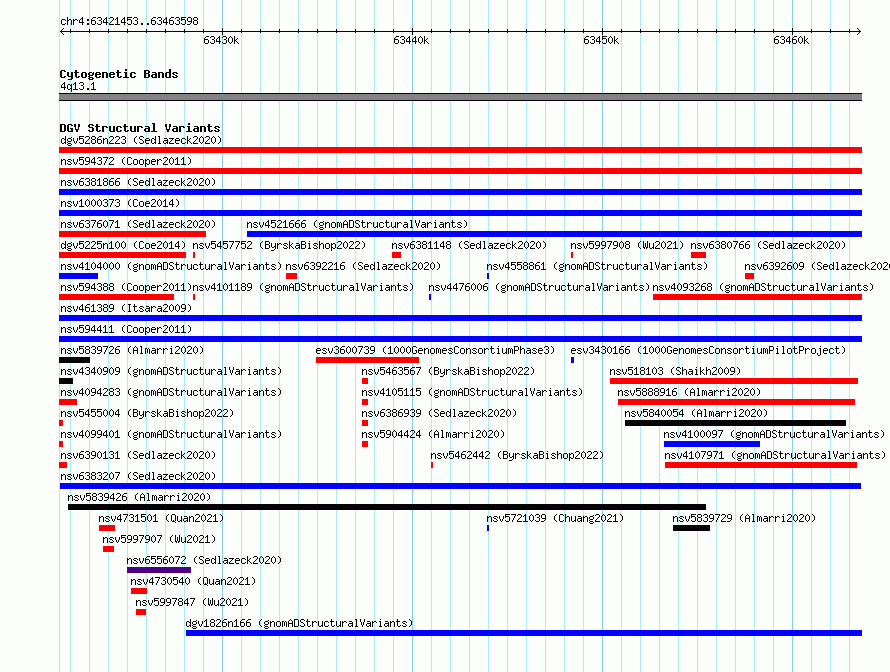Select the nsv4731501 (Quan2021) label
This screenshot has width=890, height=672.
161,518
